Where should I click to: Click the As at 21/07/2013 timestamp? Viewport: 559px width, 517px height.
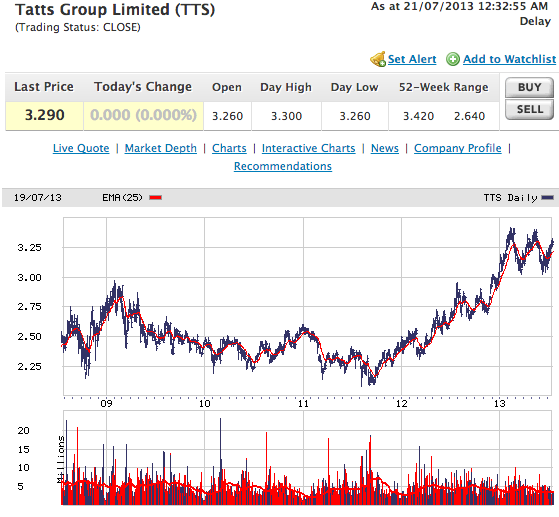coord(459,6)
